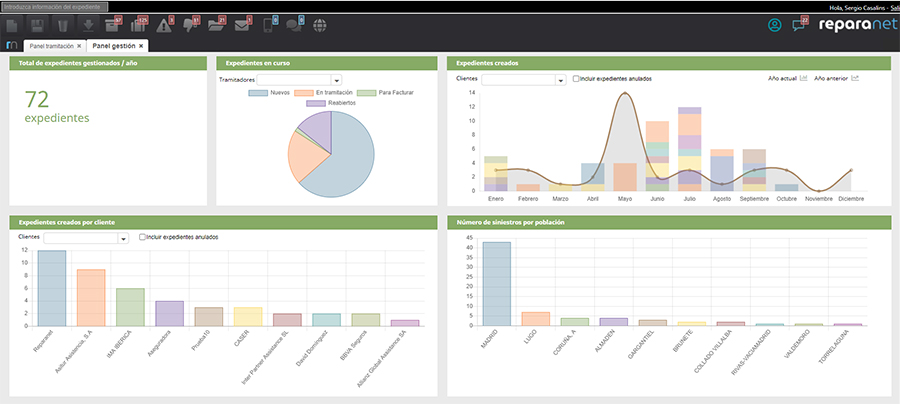Screen dimensions: 900x404
Task: Expand the Tramitadores dropdown
Action: [x=336, y=80]
